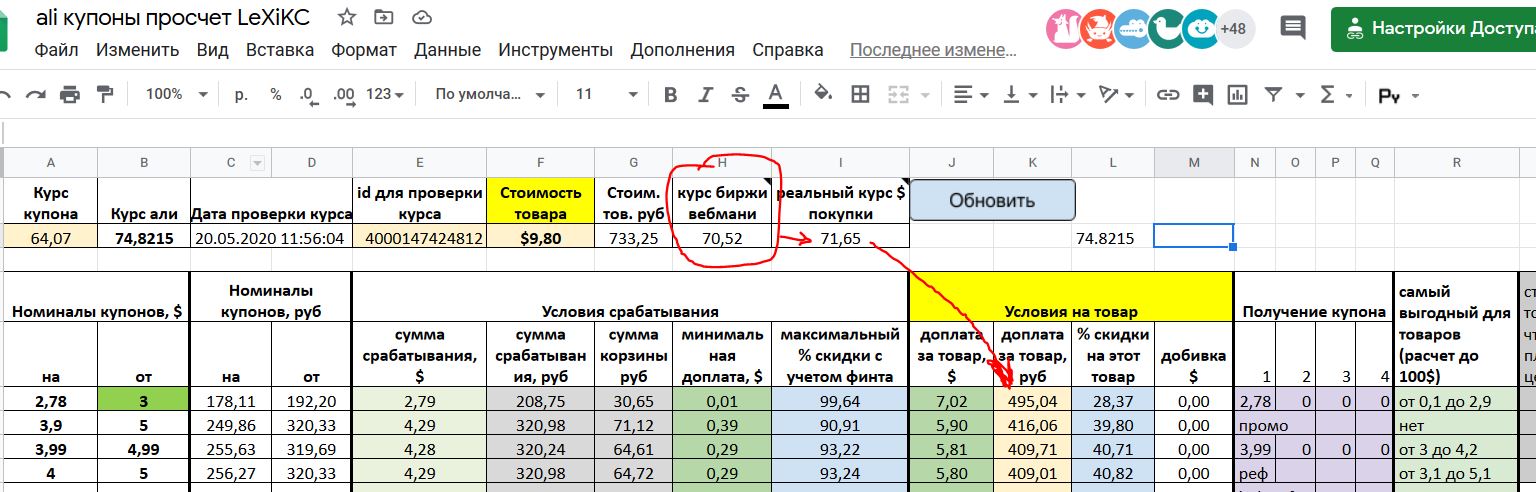Open the Вид menu

[213, 50]
